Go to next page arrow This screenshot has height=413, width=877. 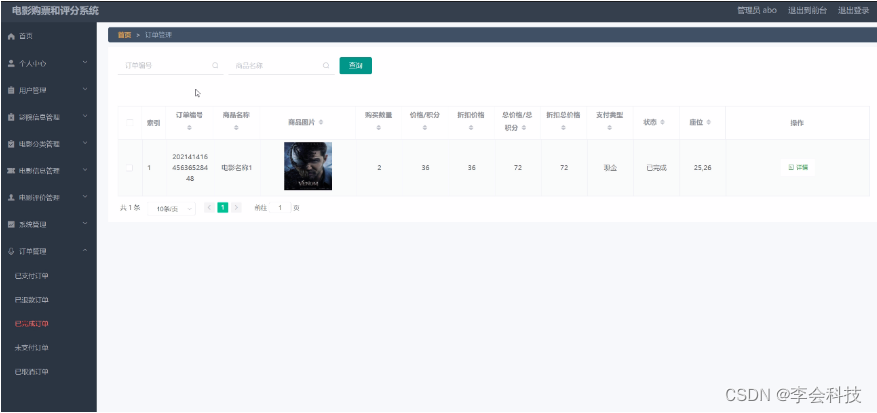coord(237,208)
